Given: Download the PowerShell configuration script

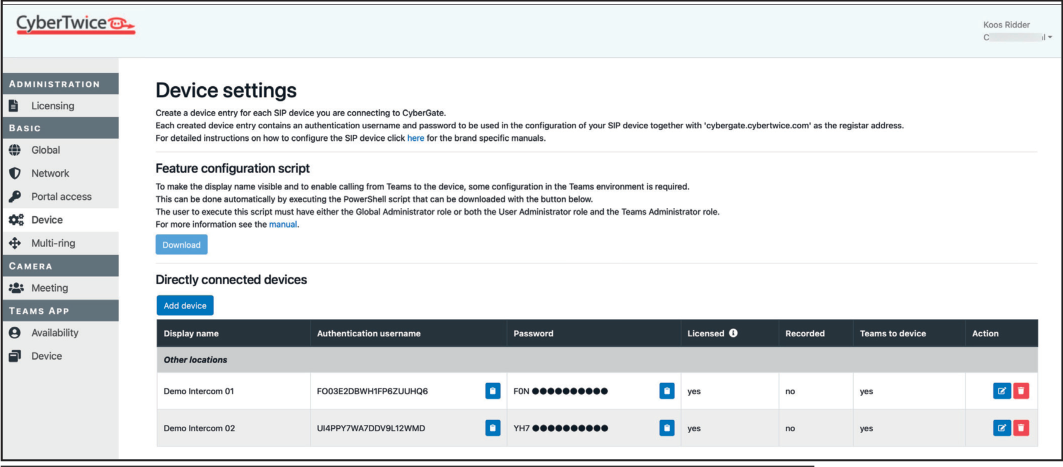Looking at the screenshot, I should [x=181, y=245].
